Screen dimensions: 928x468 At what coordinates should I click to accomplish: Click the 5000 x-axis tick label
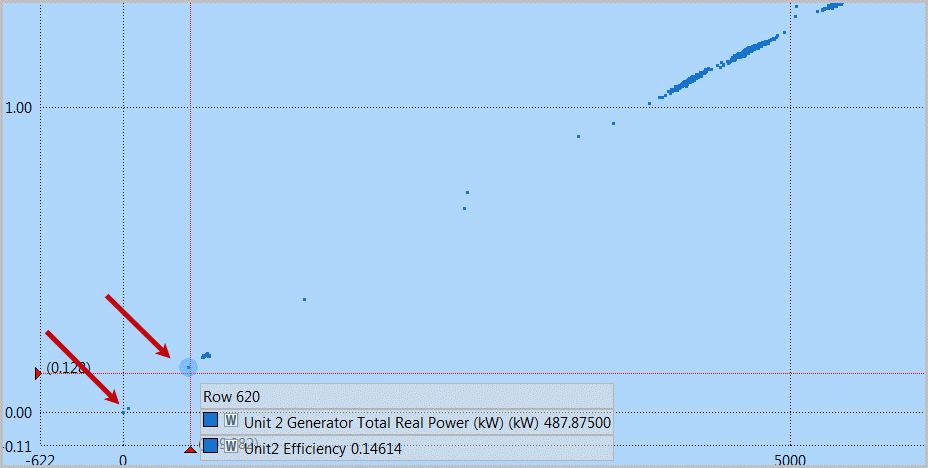[790, 461]
